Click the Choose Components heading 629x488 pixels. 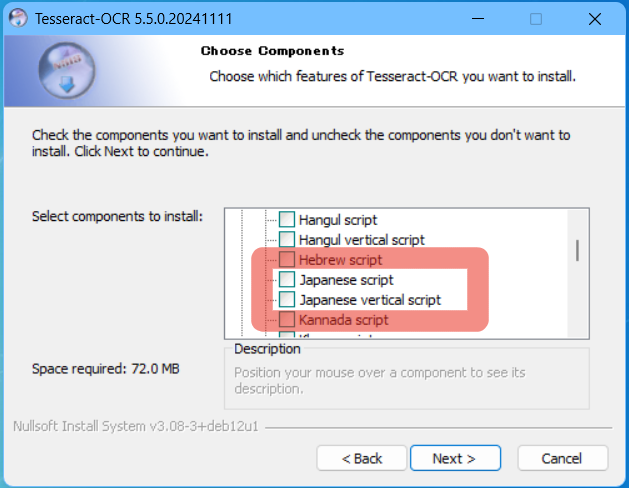point(272,51)
